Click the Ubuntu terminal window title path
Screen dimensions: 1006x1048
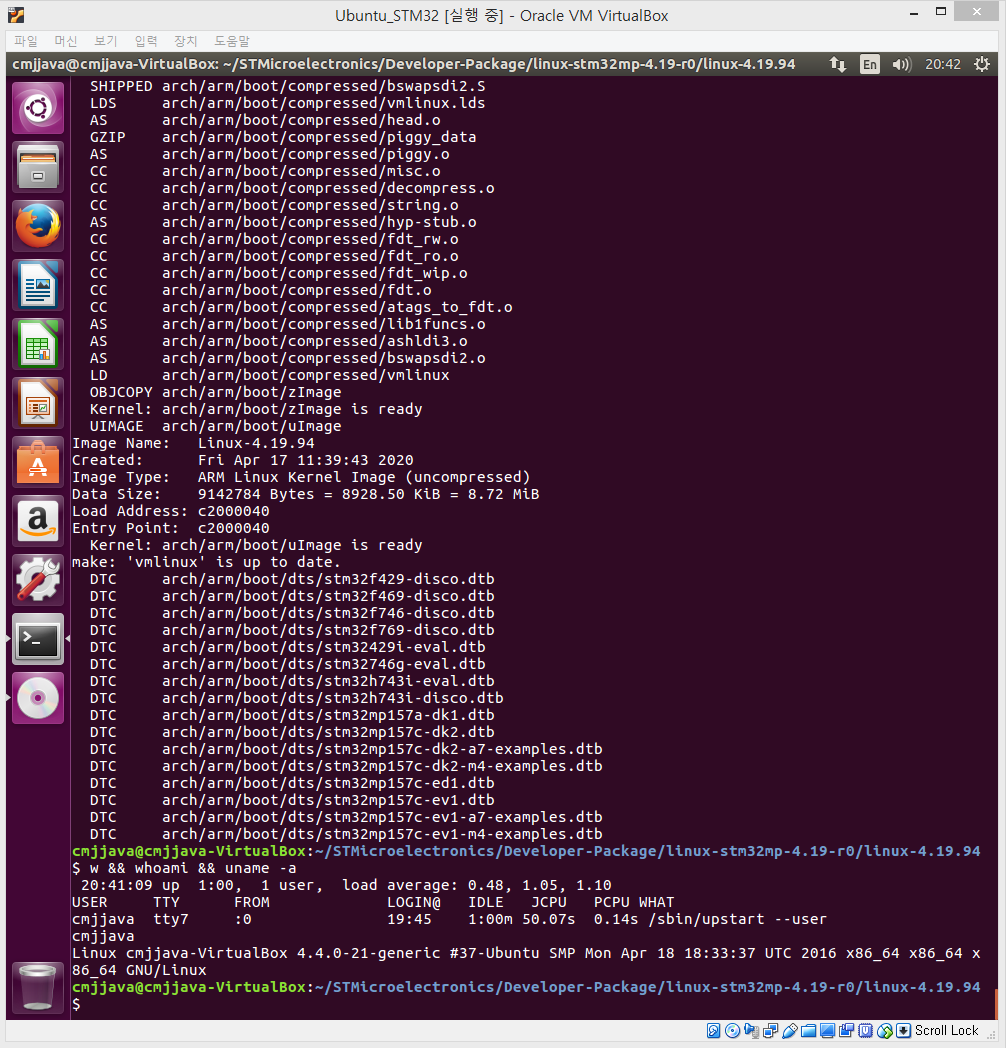tap(404, 64)
